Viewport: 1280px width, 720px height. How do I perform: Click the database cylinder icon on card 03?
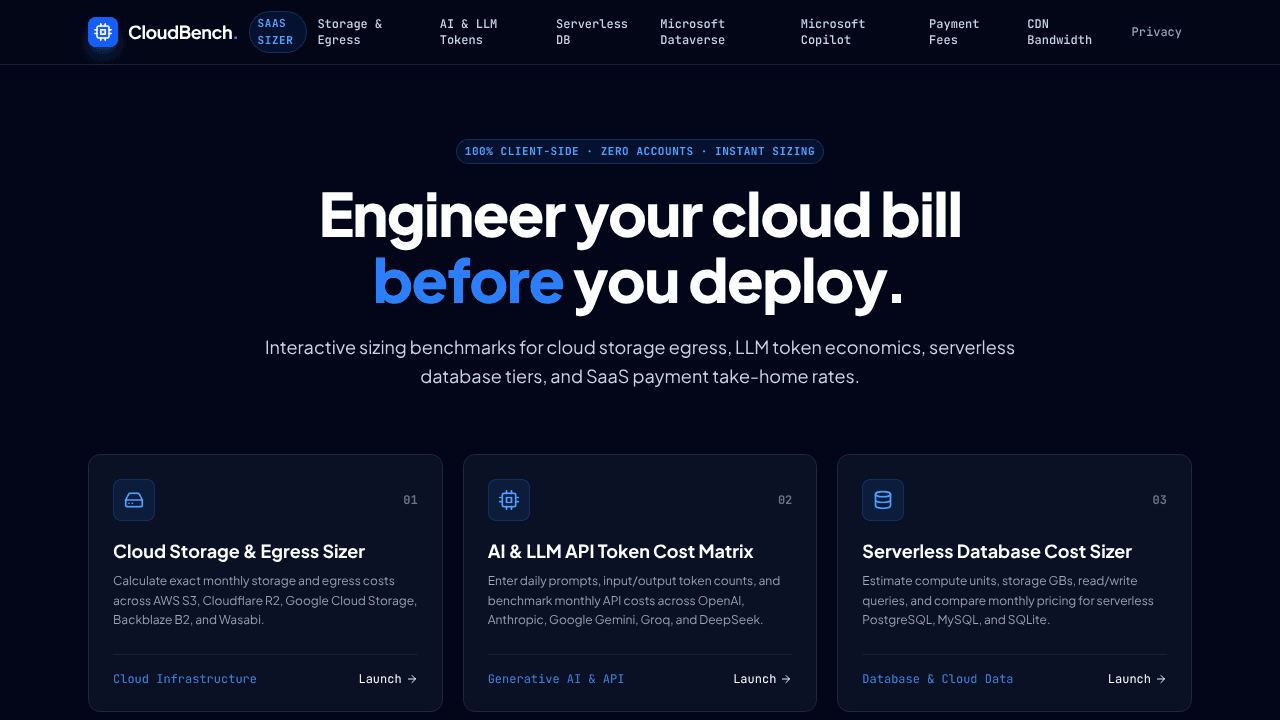tap(883, 500)
